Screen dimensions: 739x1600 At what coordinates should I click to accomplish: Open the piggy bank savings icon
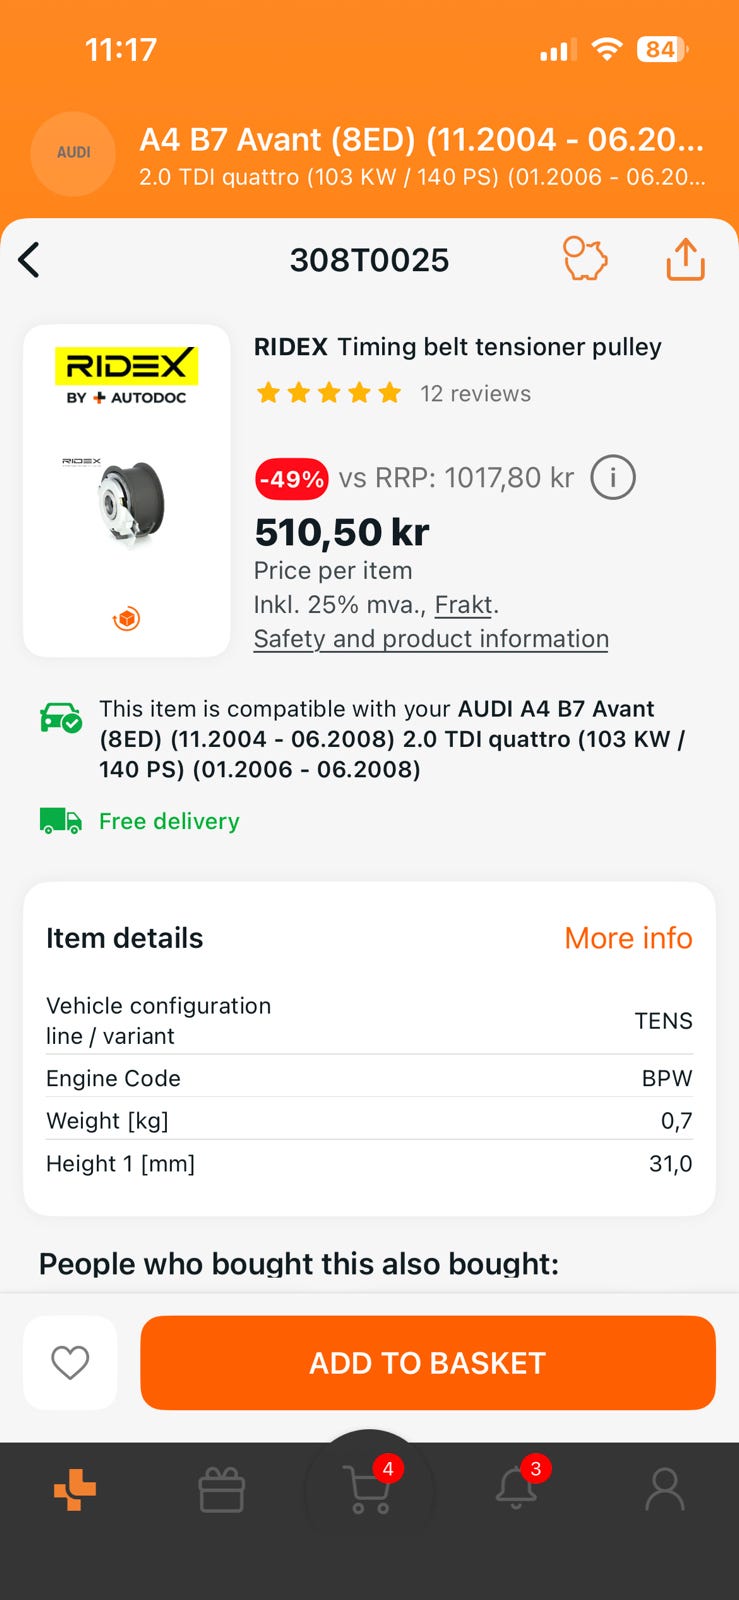[585, 259]
